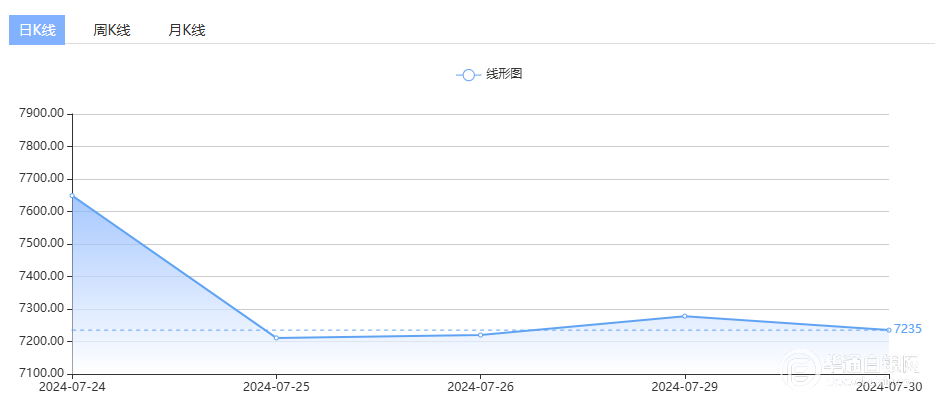Click the 7500.00 y-axis label

pos(41,244)
